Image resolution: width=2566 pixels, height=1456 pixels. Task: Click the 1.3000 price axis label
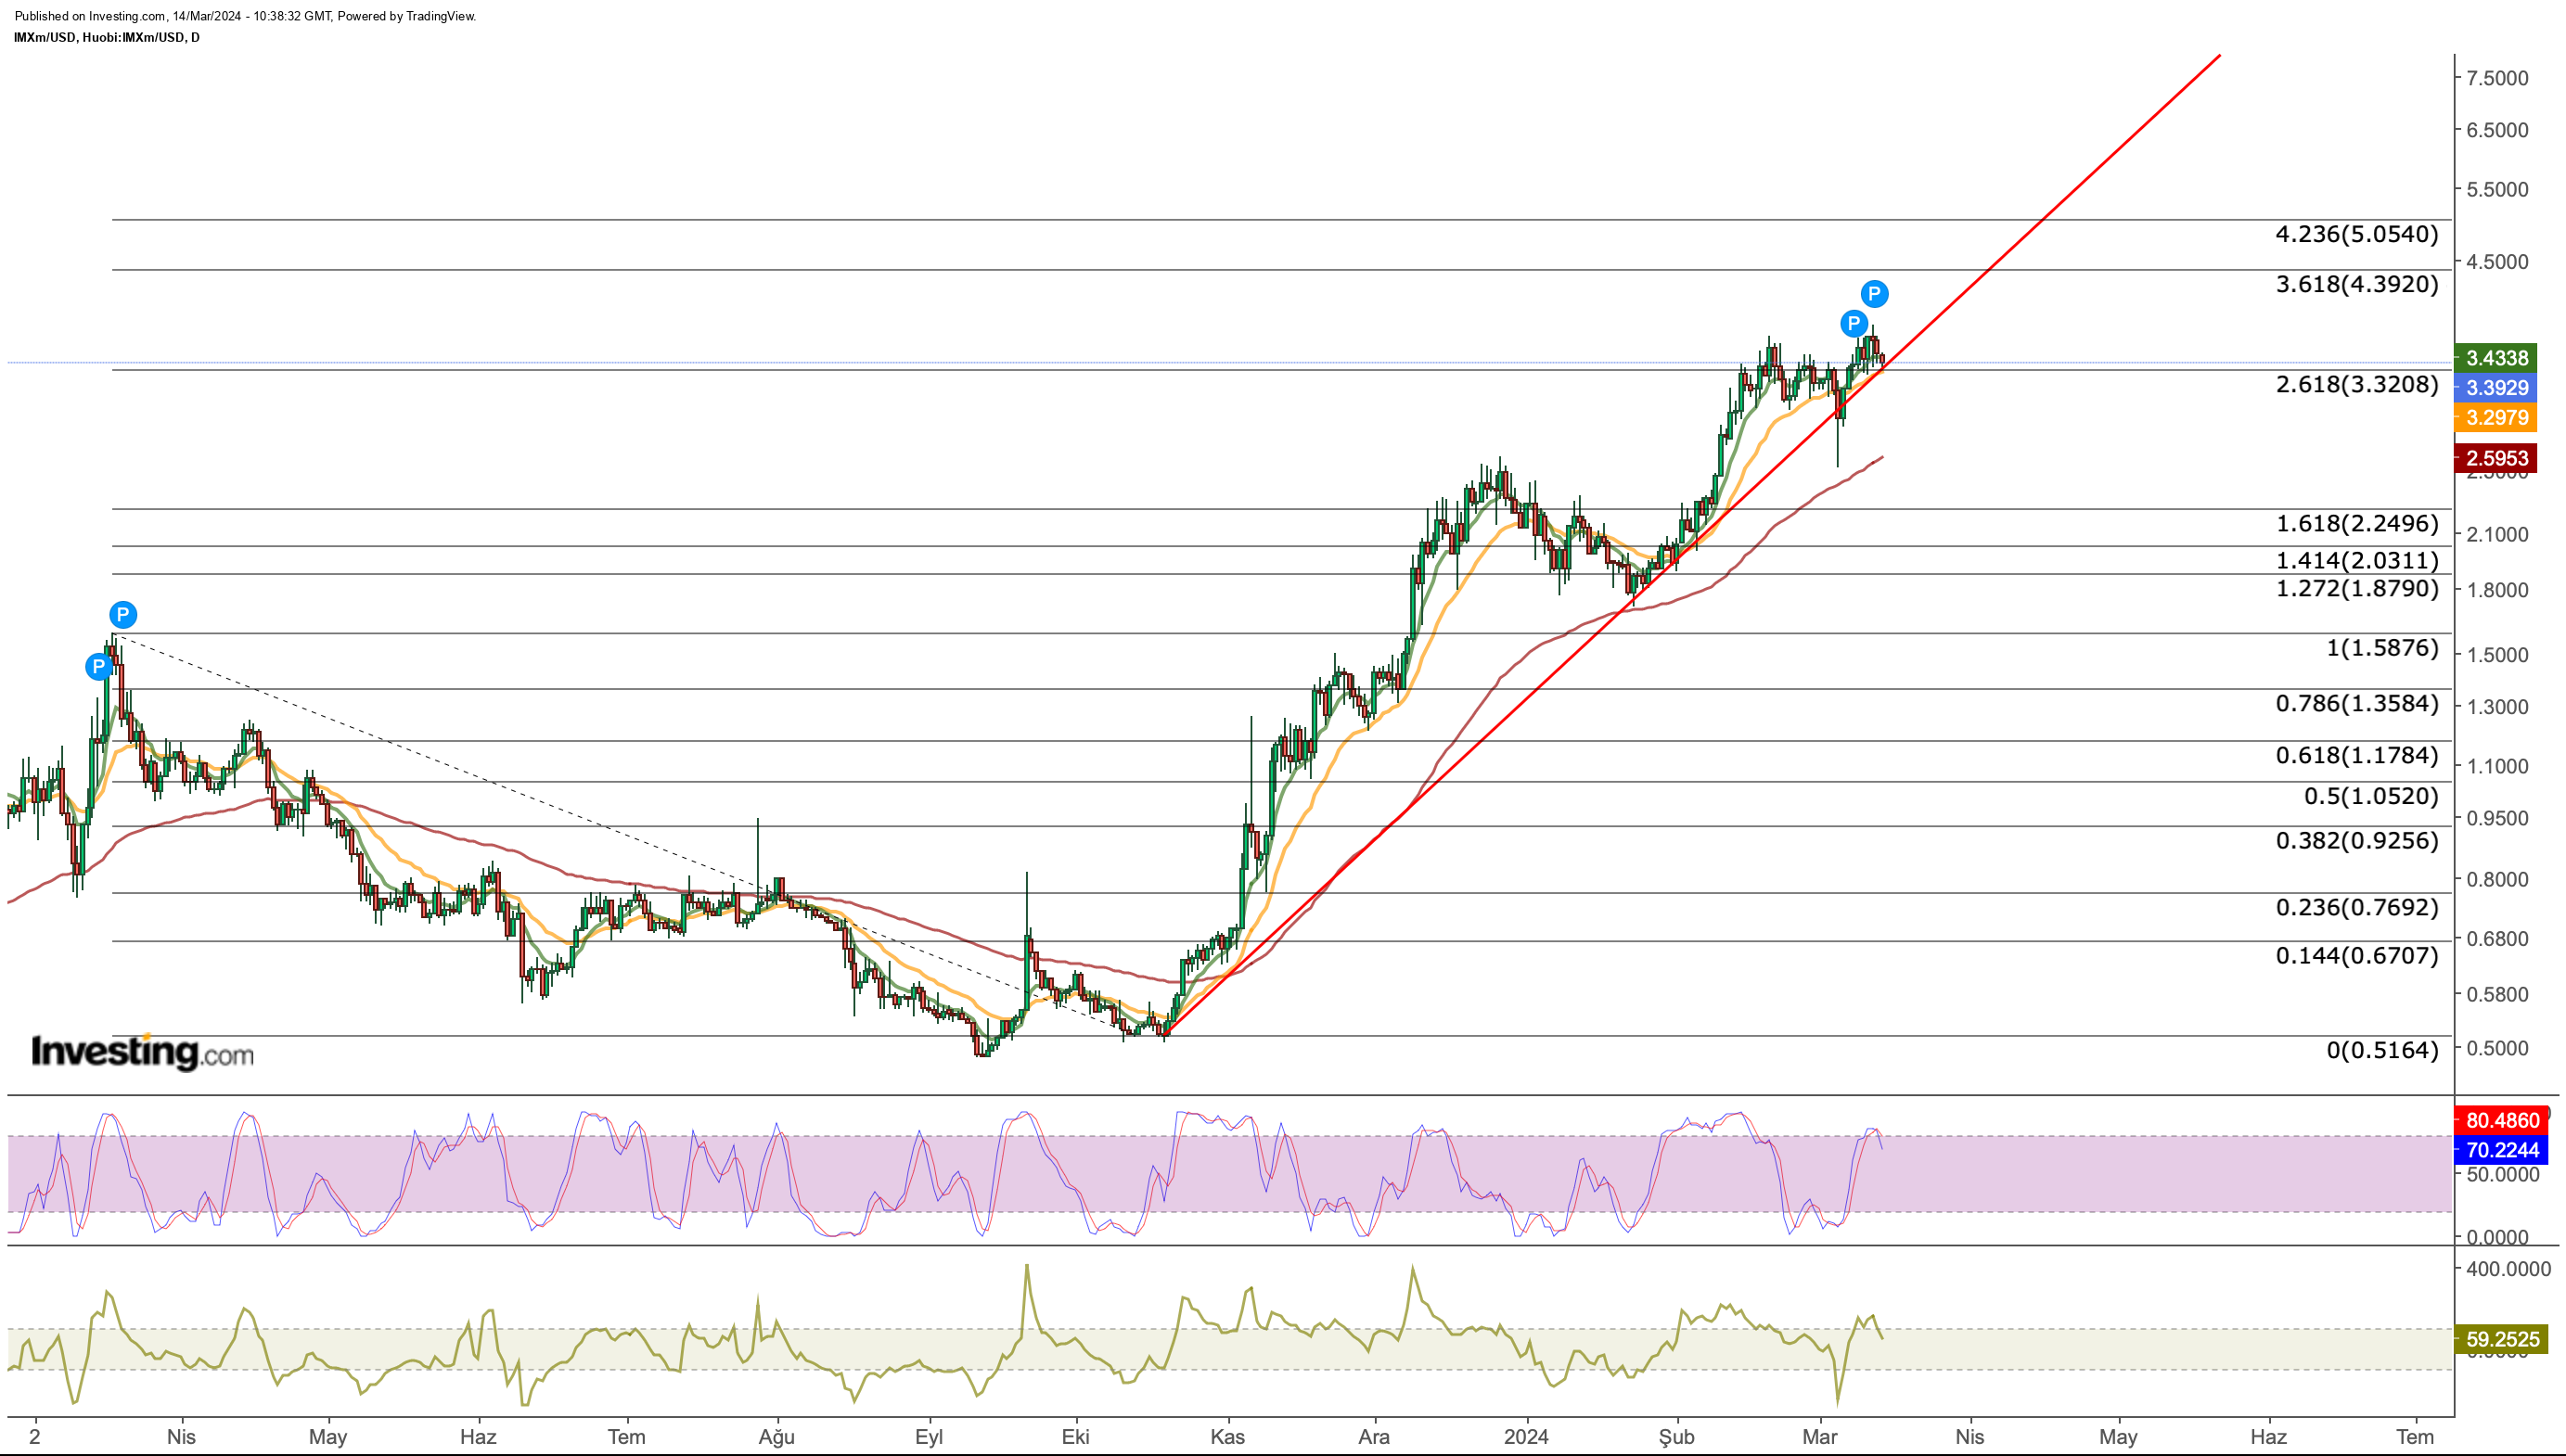2497,707
